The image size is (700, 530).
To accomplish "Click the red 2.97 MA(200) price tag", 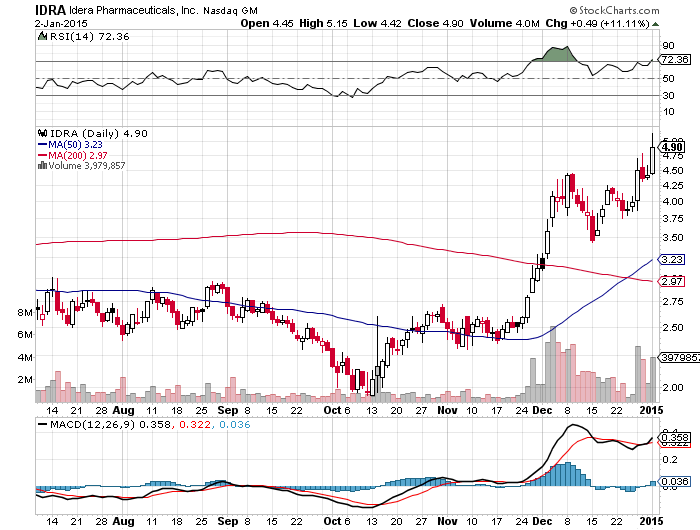I will click(671, 281).
